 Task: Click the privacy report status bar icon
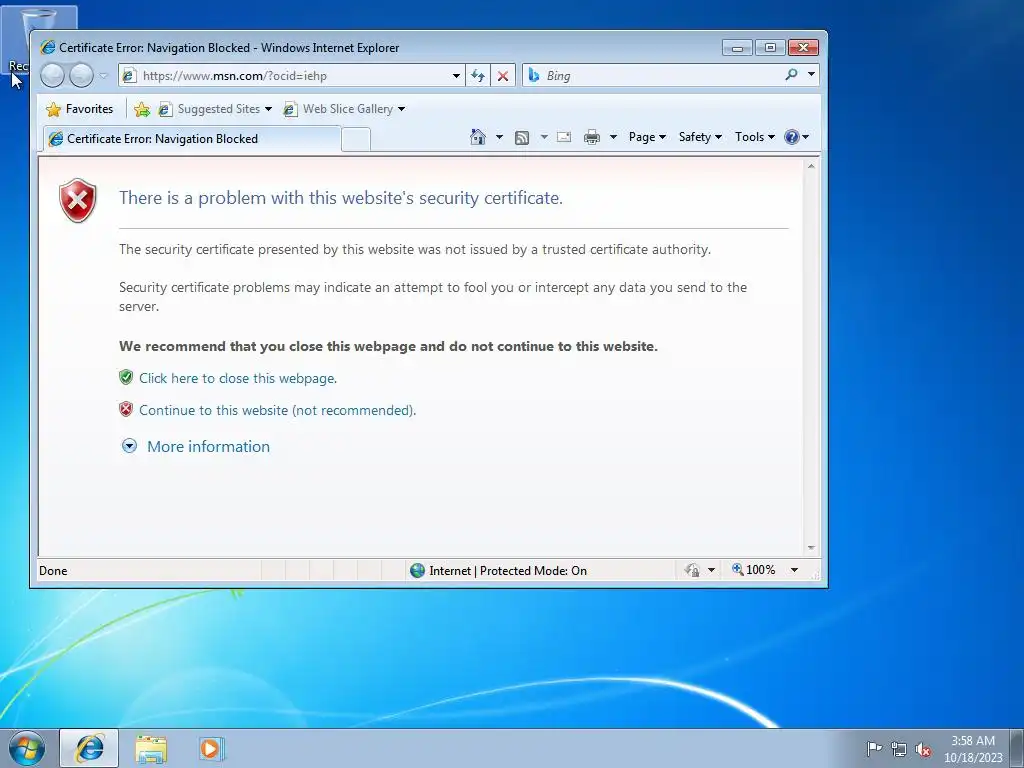tap(692, 570)
